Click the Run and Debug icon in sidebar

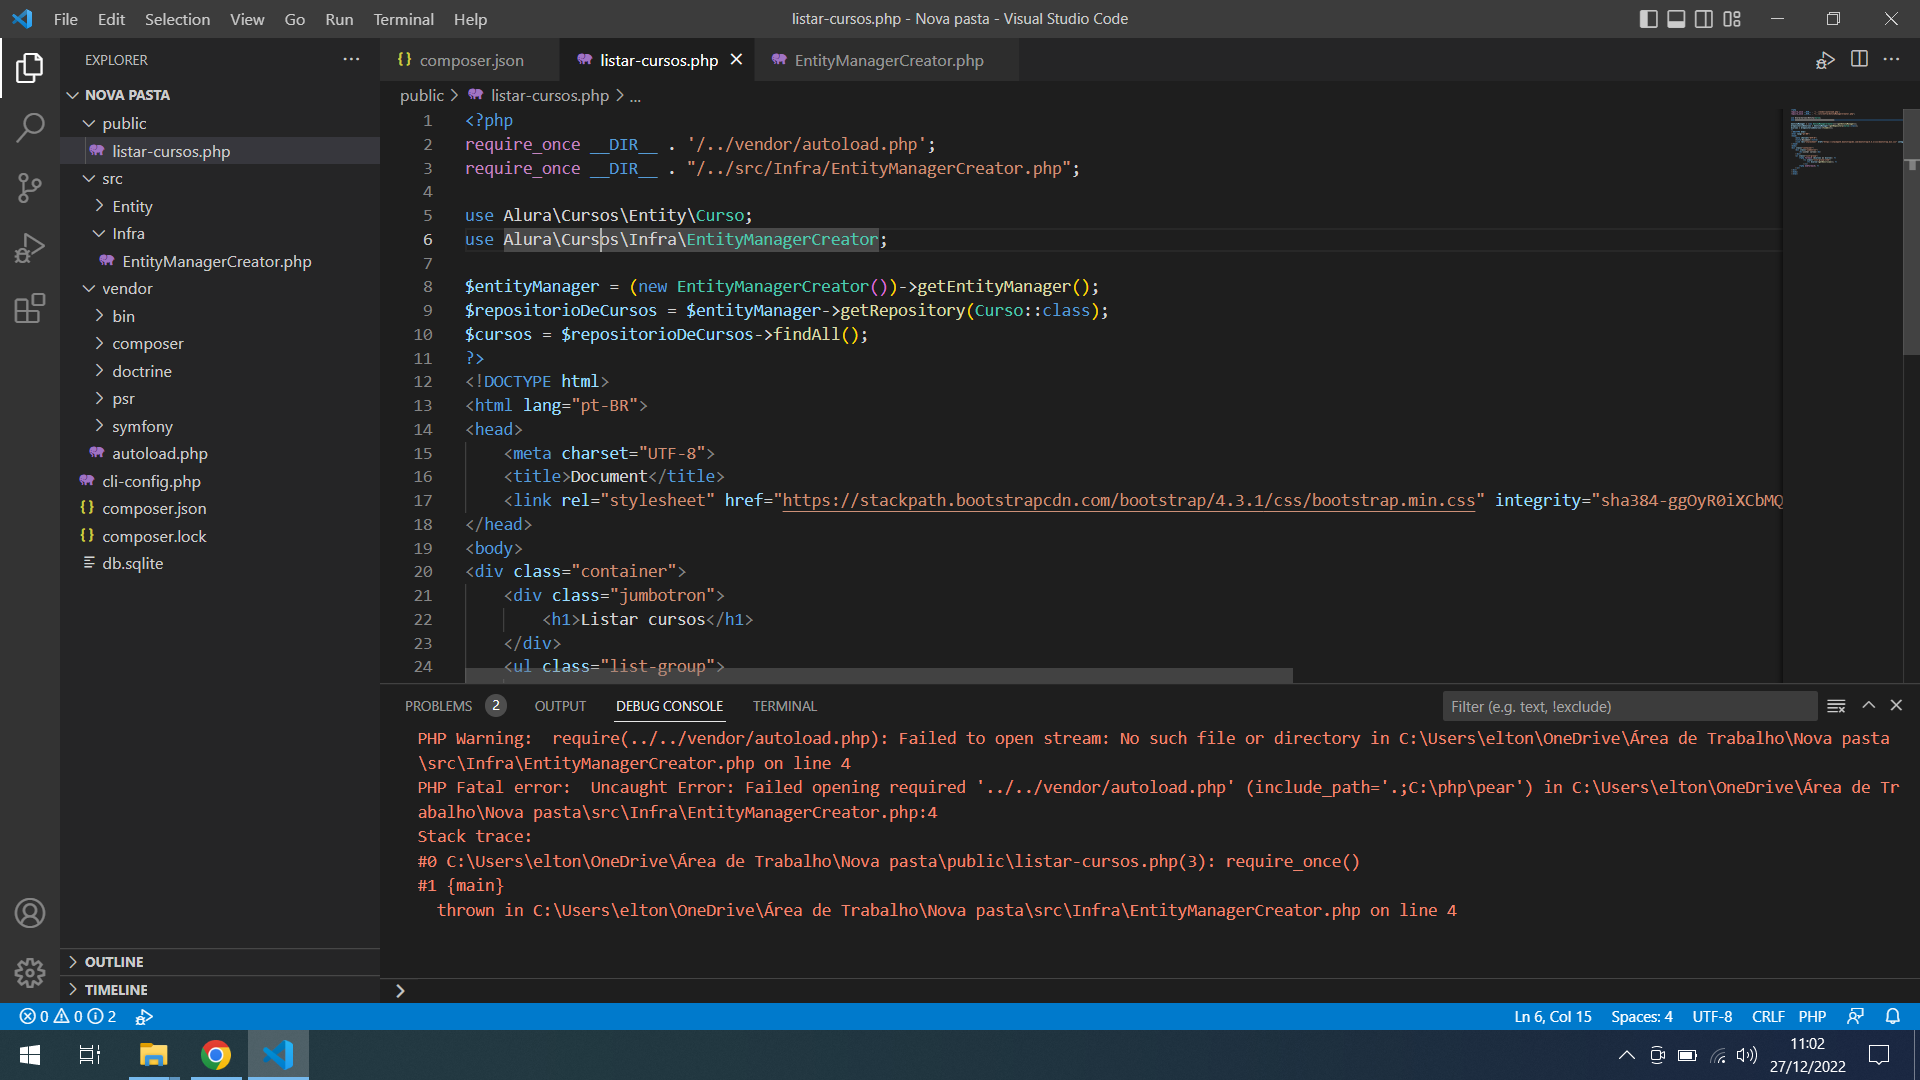tap(29, 248)
